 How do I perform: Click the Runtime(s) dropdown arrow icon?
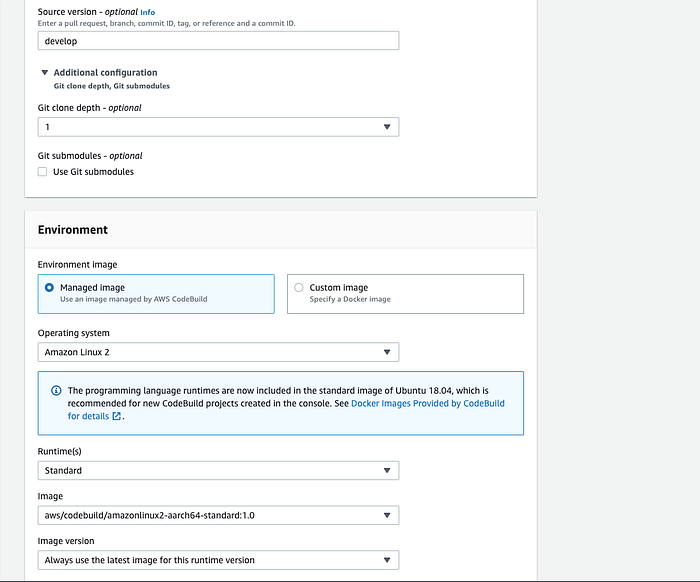[387, 470]
